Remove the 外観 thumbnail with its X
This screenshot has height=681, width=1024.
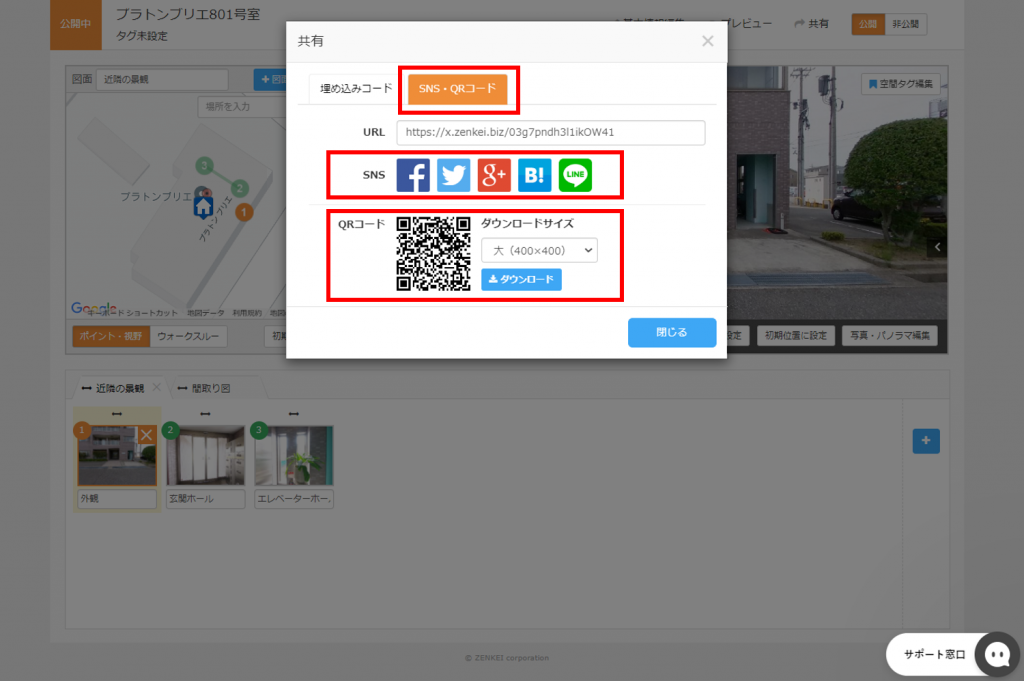click(x=147, y=435)
